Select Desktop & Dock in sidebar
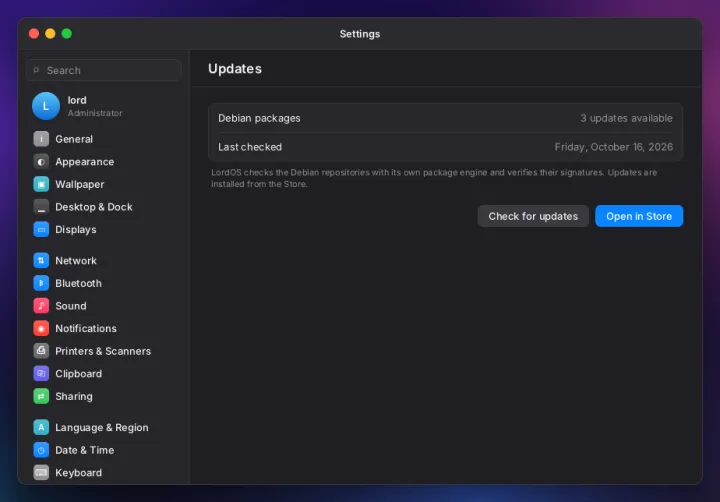This screenshot has height=502, width=720. coord(94,207)
